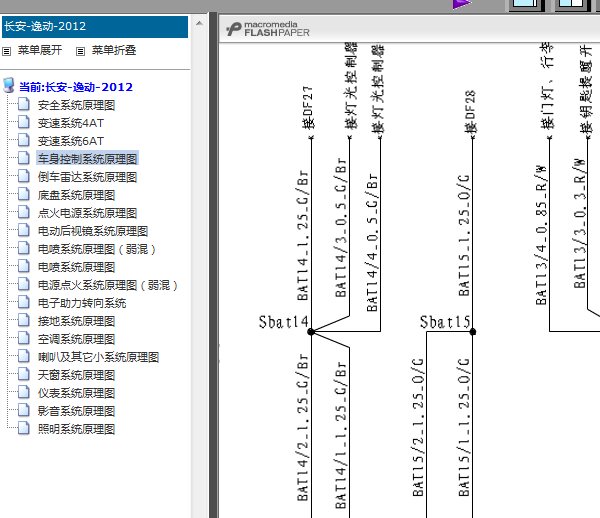Click wire label BAT15_1.25_O/G

(464, 235)
